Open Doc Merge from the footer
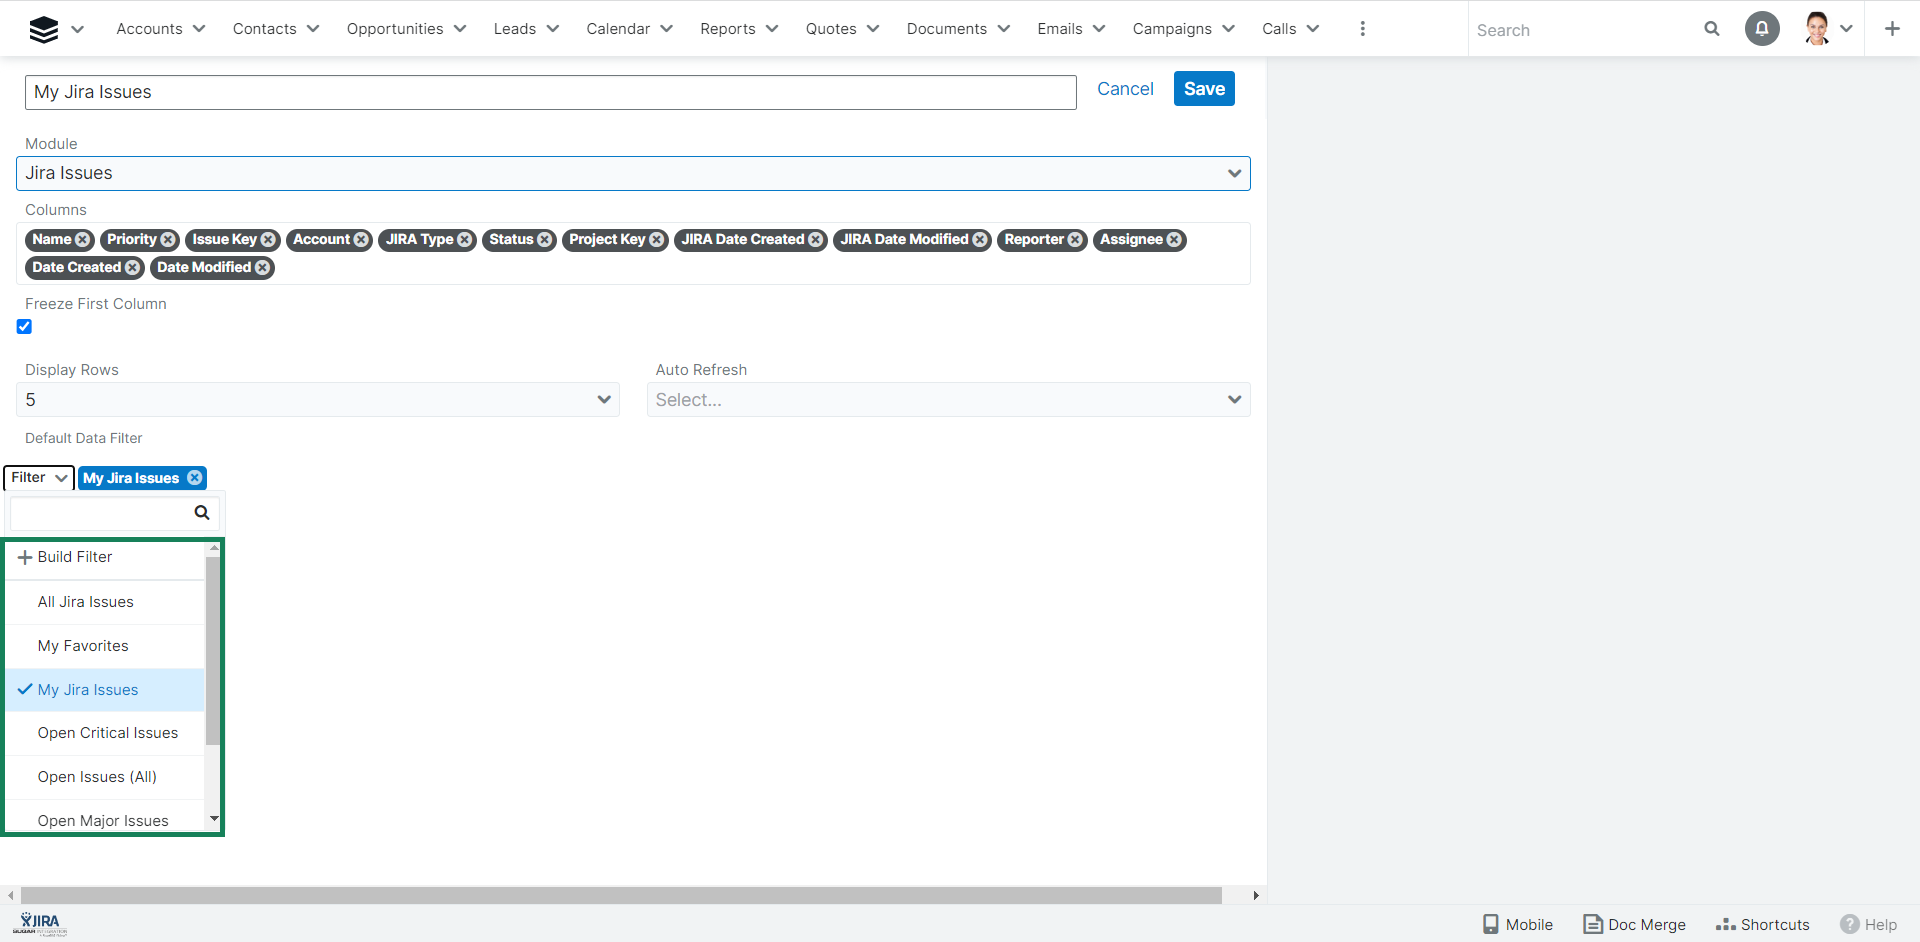Viewport: 1920px width, 942px height. click(1634, 925)
